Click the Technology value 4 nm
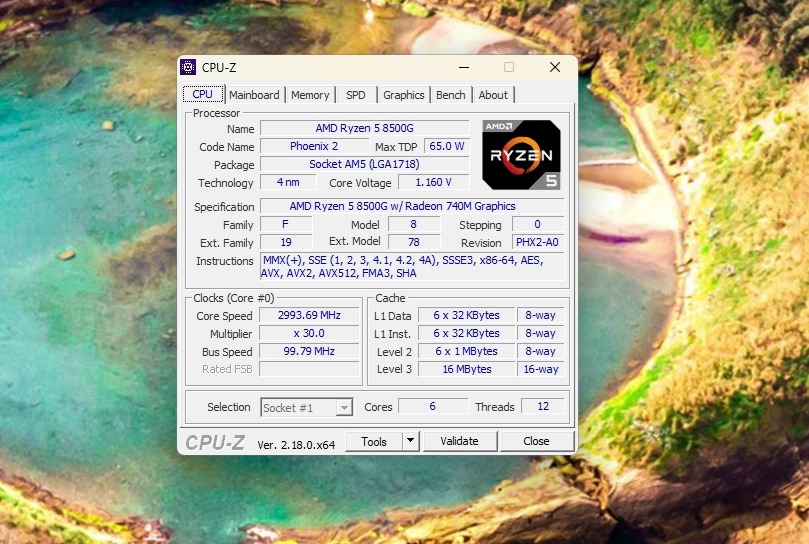The width and height of the screenshot is (809, 544). point(288,182)
